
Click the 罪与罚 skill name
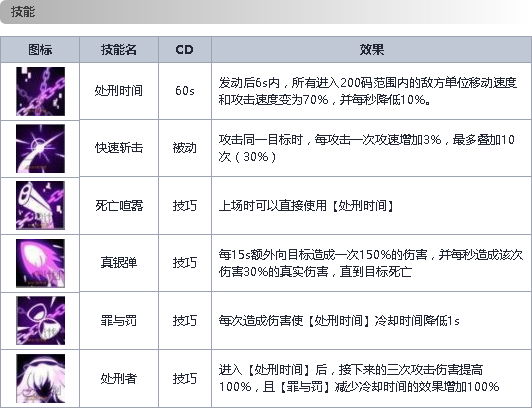click(x=119, y=320)
